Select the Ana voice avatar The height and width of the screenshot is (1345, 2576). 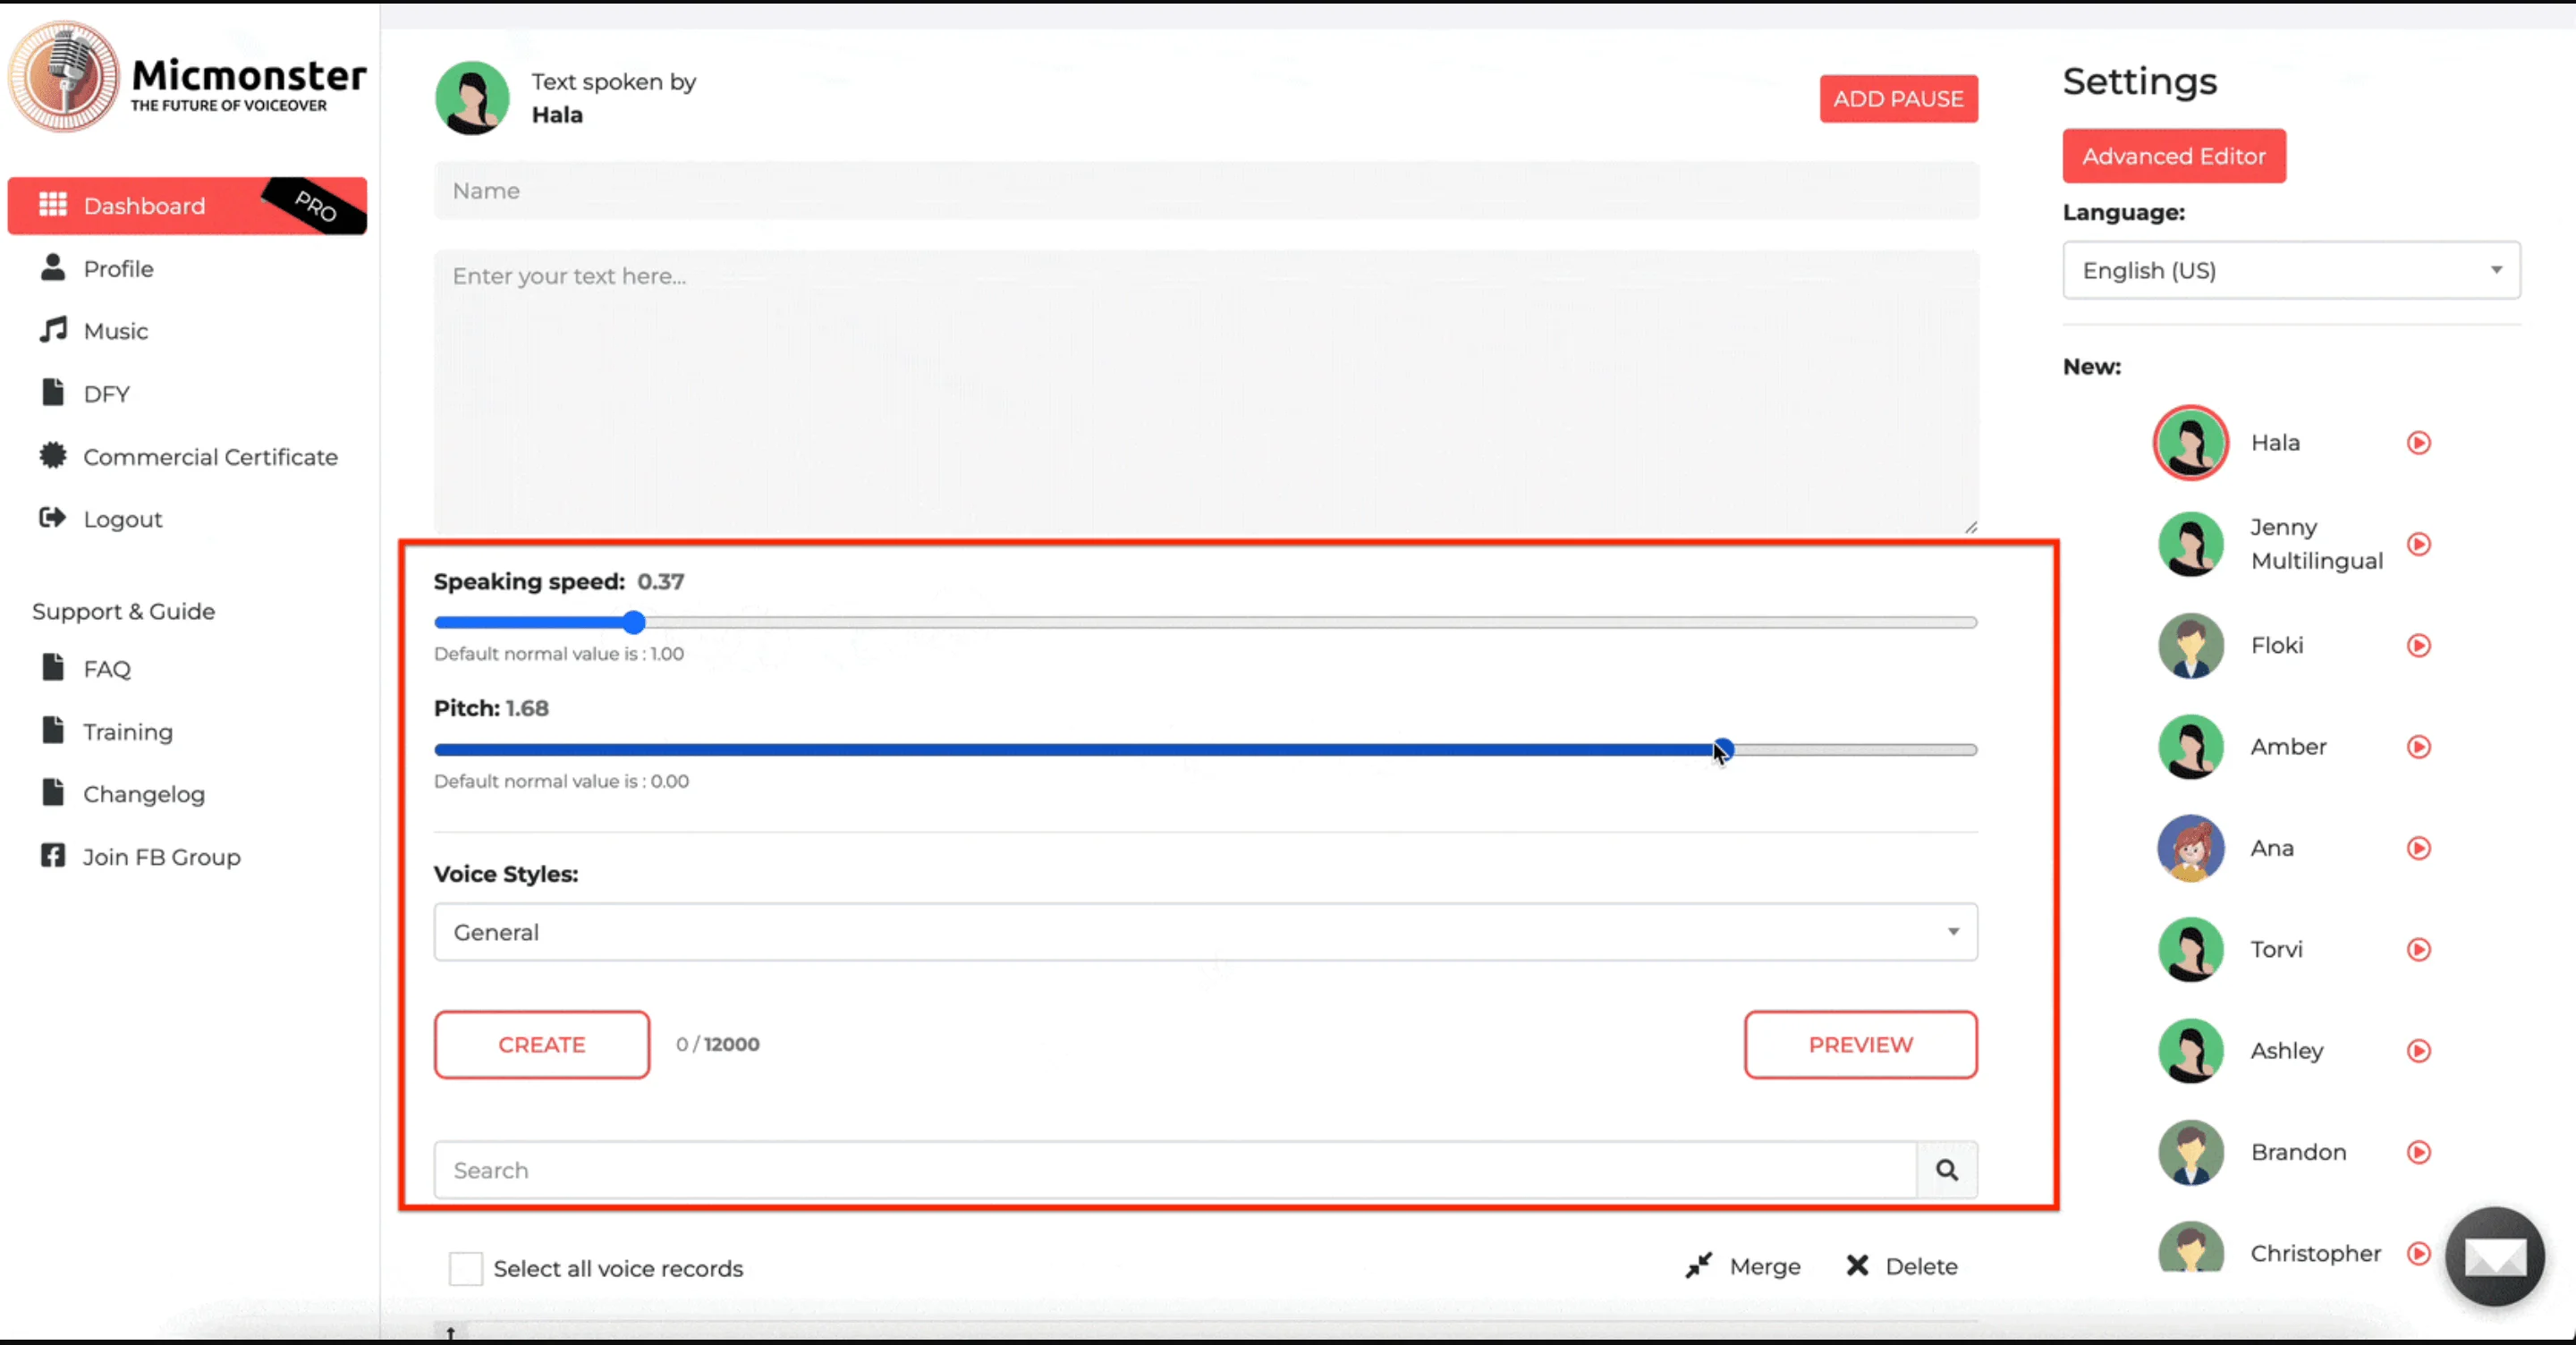click(x=2190, y=848)
